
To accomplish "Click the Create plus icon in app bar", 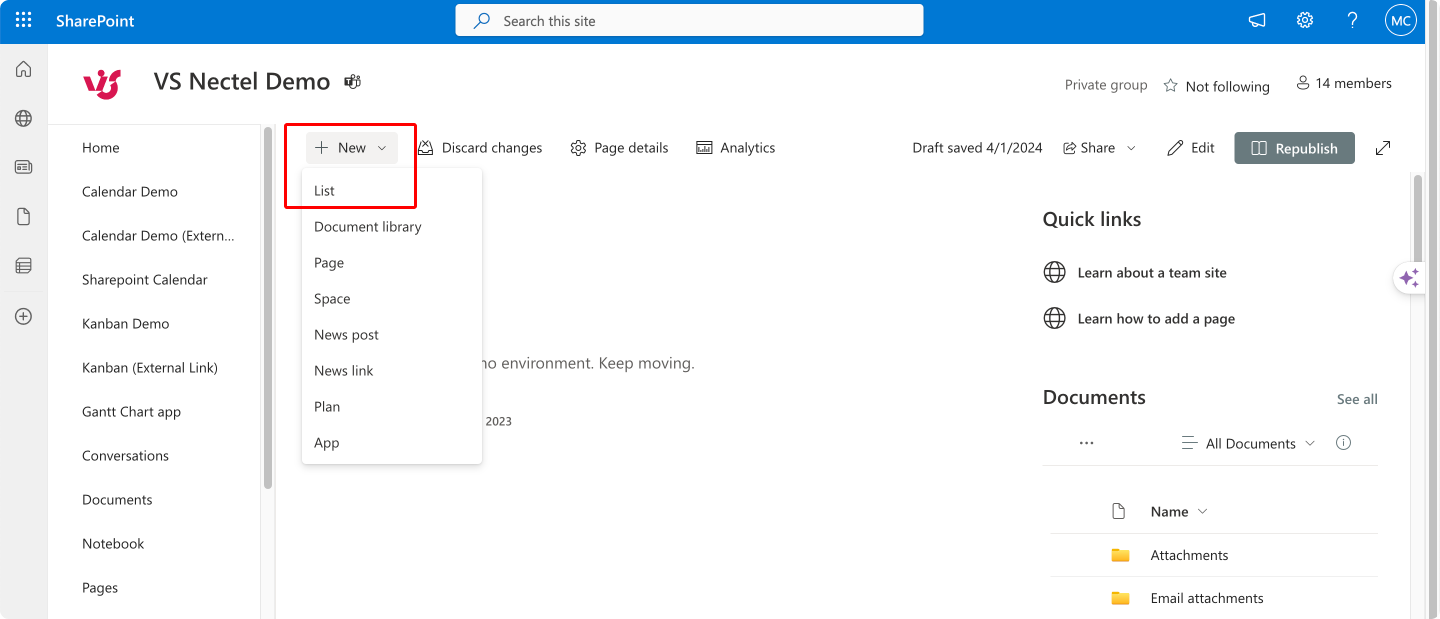I will 23,316.
